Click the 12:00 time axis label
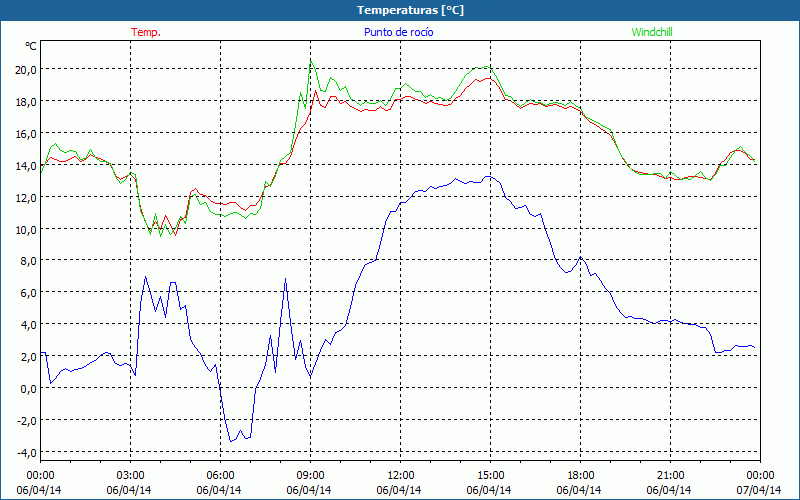The height and width of the screenshot is (500, 800). click(401, 476)
